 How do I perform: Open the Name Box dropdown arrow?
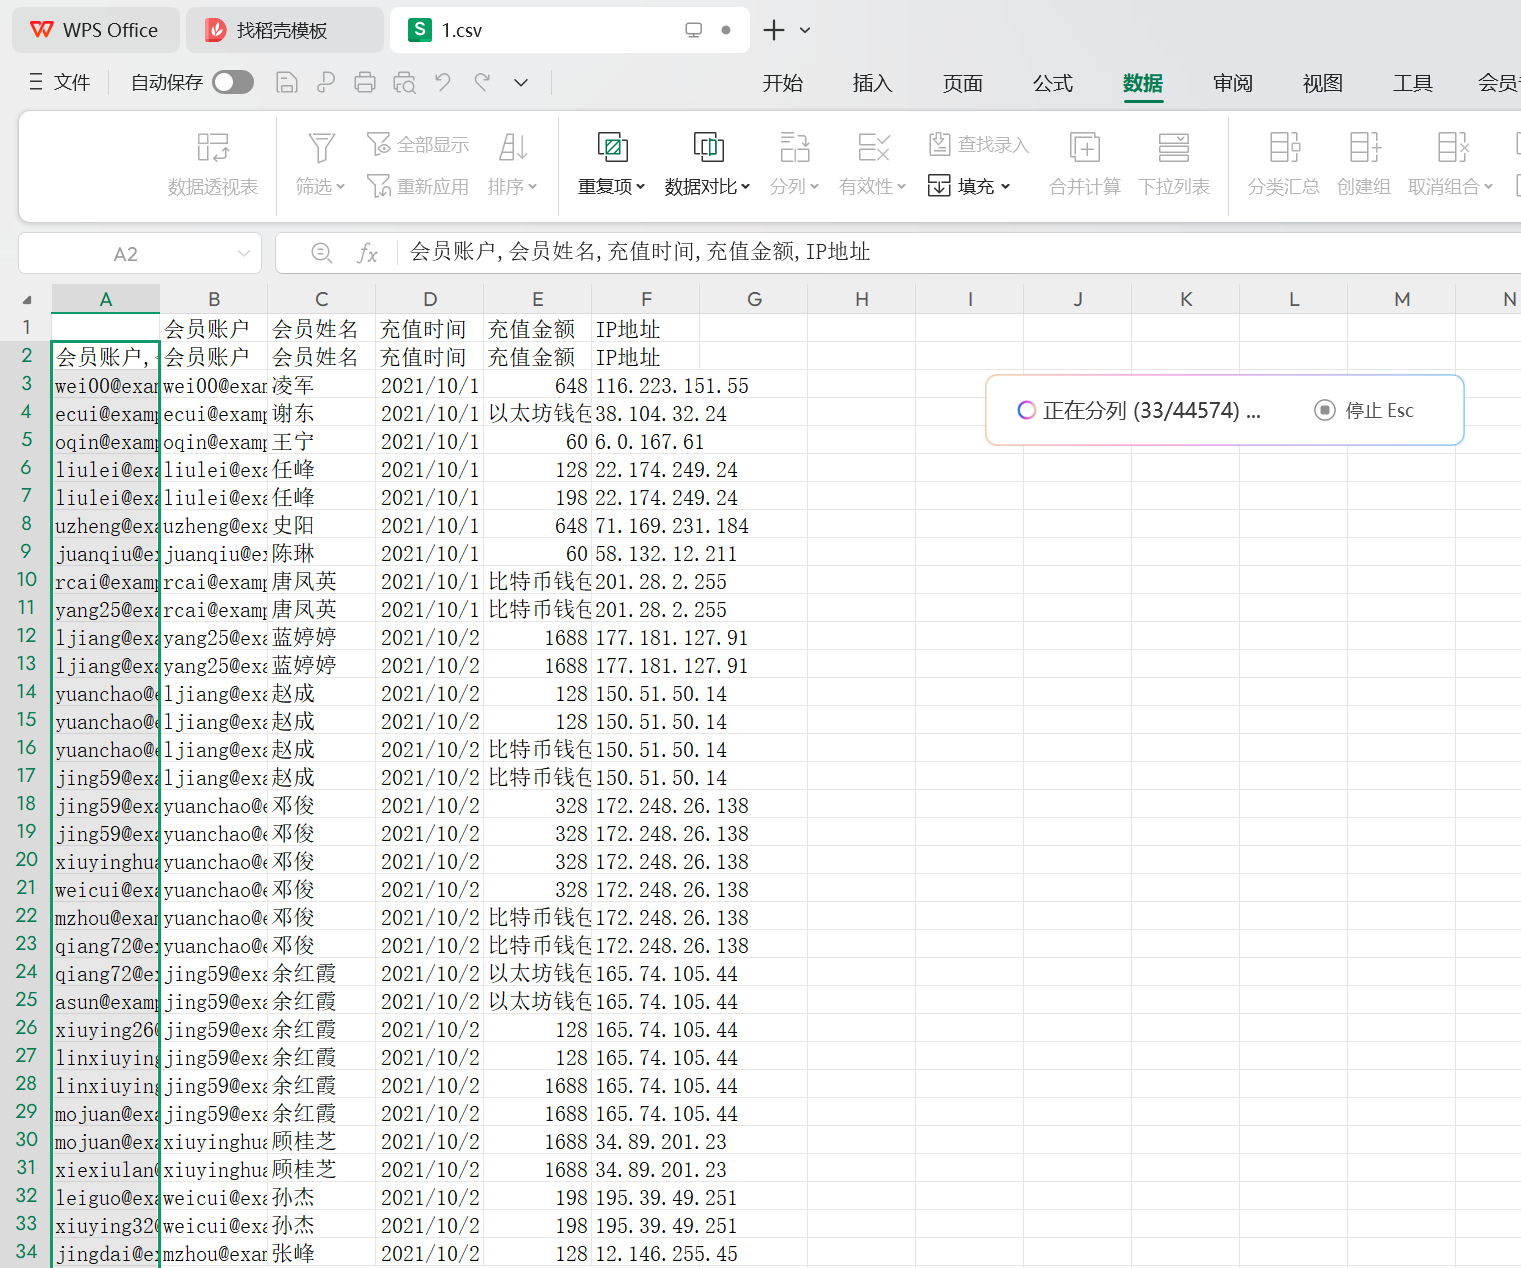[x=244, y=254]
